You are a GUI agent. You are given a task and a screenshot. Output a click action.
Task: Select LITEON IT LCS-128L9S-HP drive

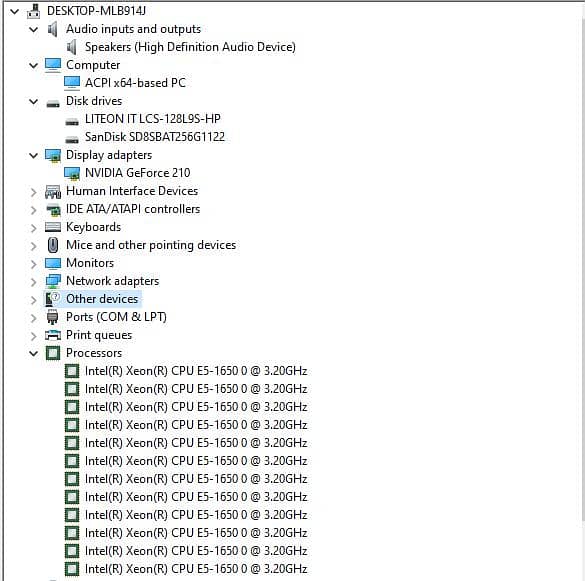pos(153,119)
